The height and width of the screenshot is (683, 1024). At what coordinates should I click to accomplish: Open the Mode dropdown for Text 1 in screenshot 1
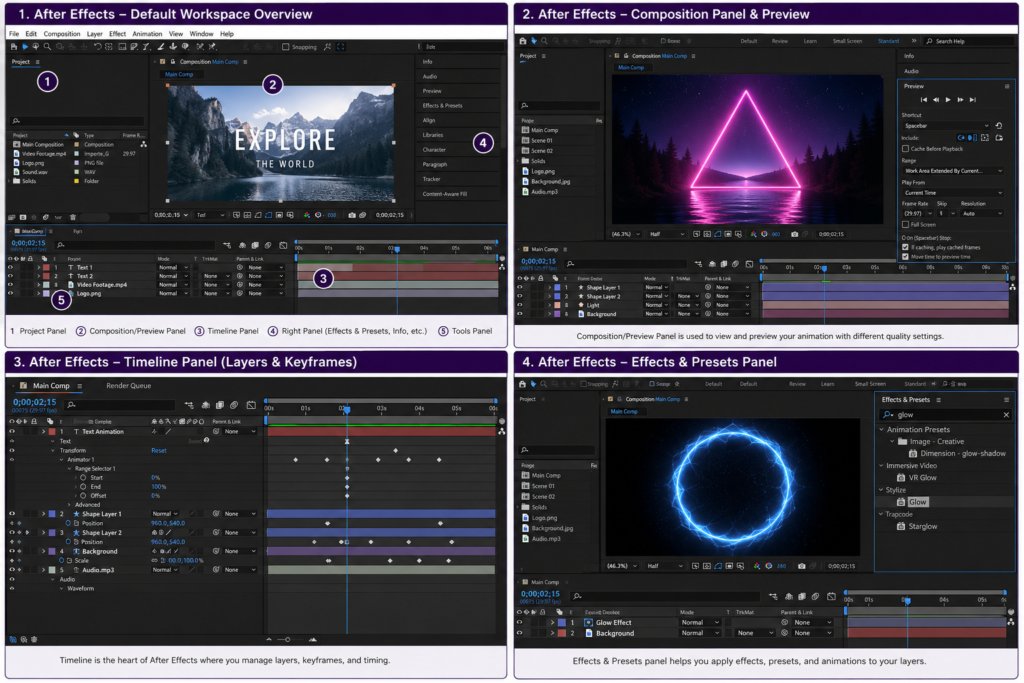pos(172,268)
